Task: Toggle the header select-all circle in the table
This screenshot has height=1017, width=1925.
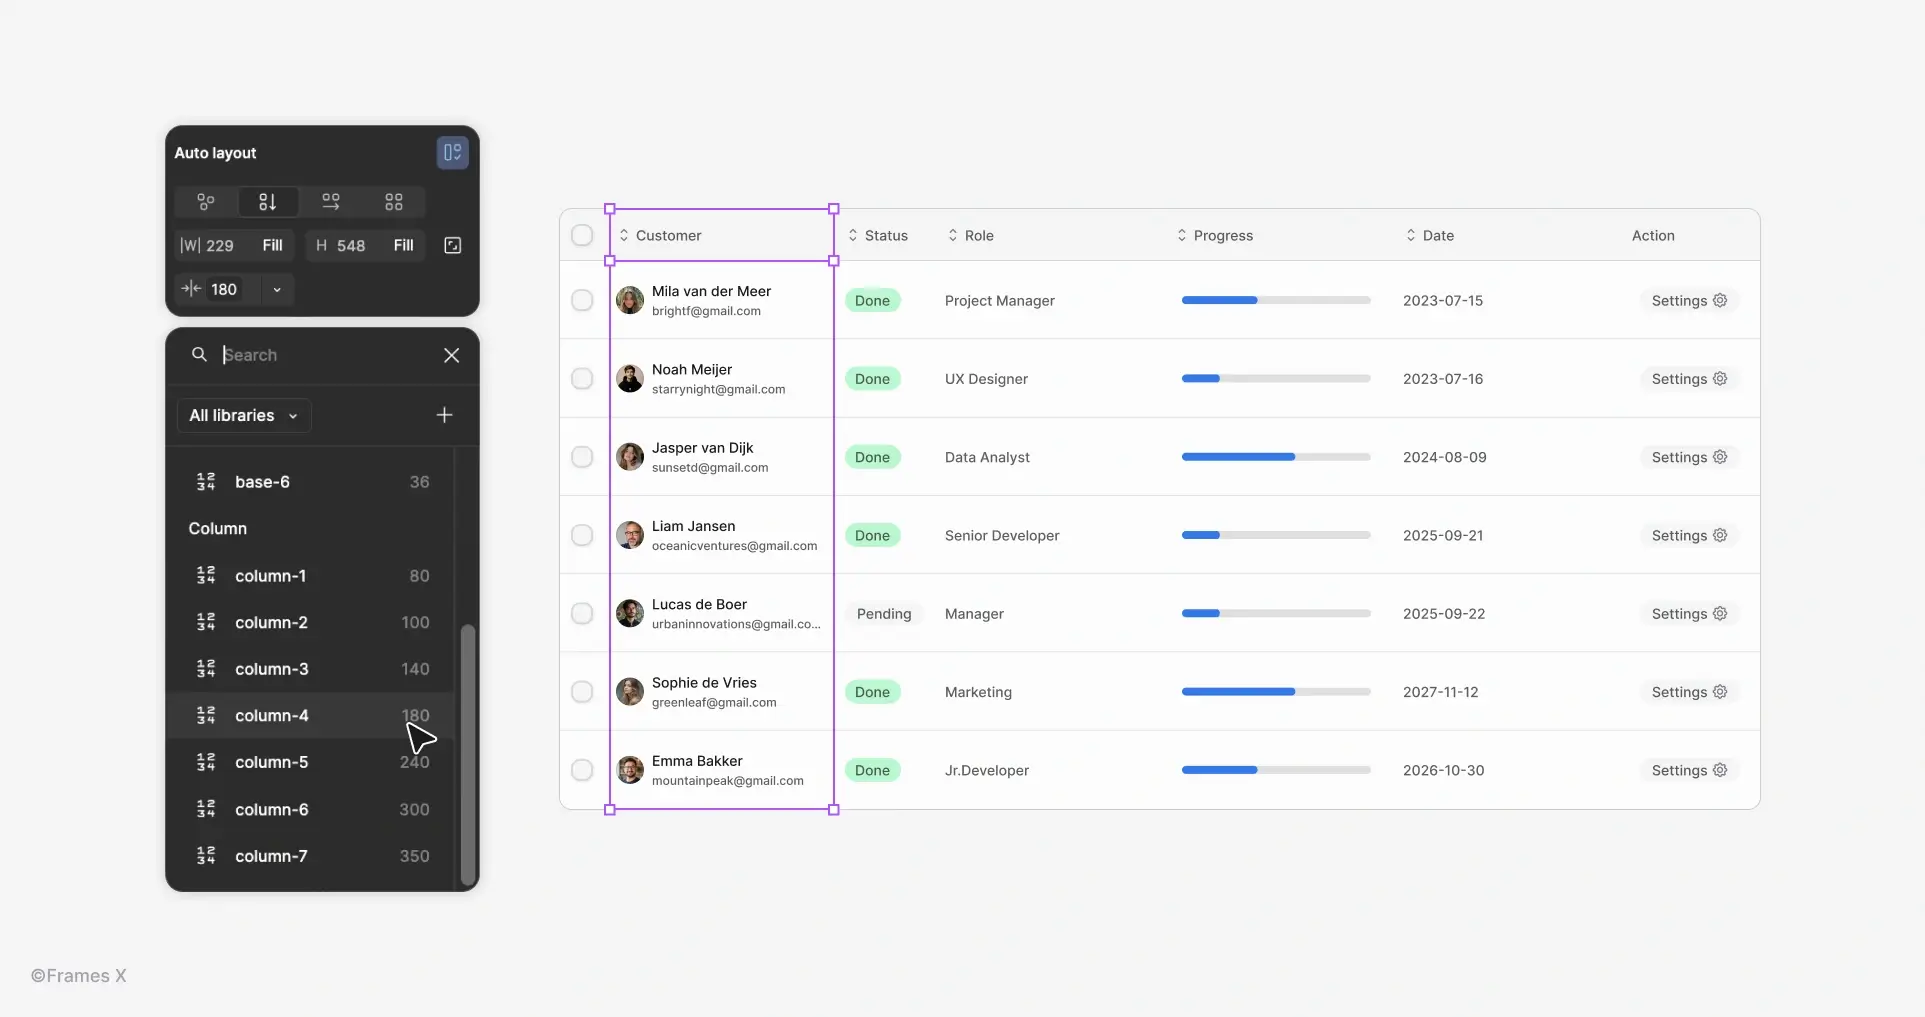Action: click(x=581, y=235)
